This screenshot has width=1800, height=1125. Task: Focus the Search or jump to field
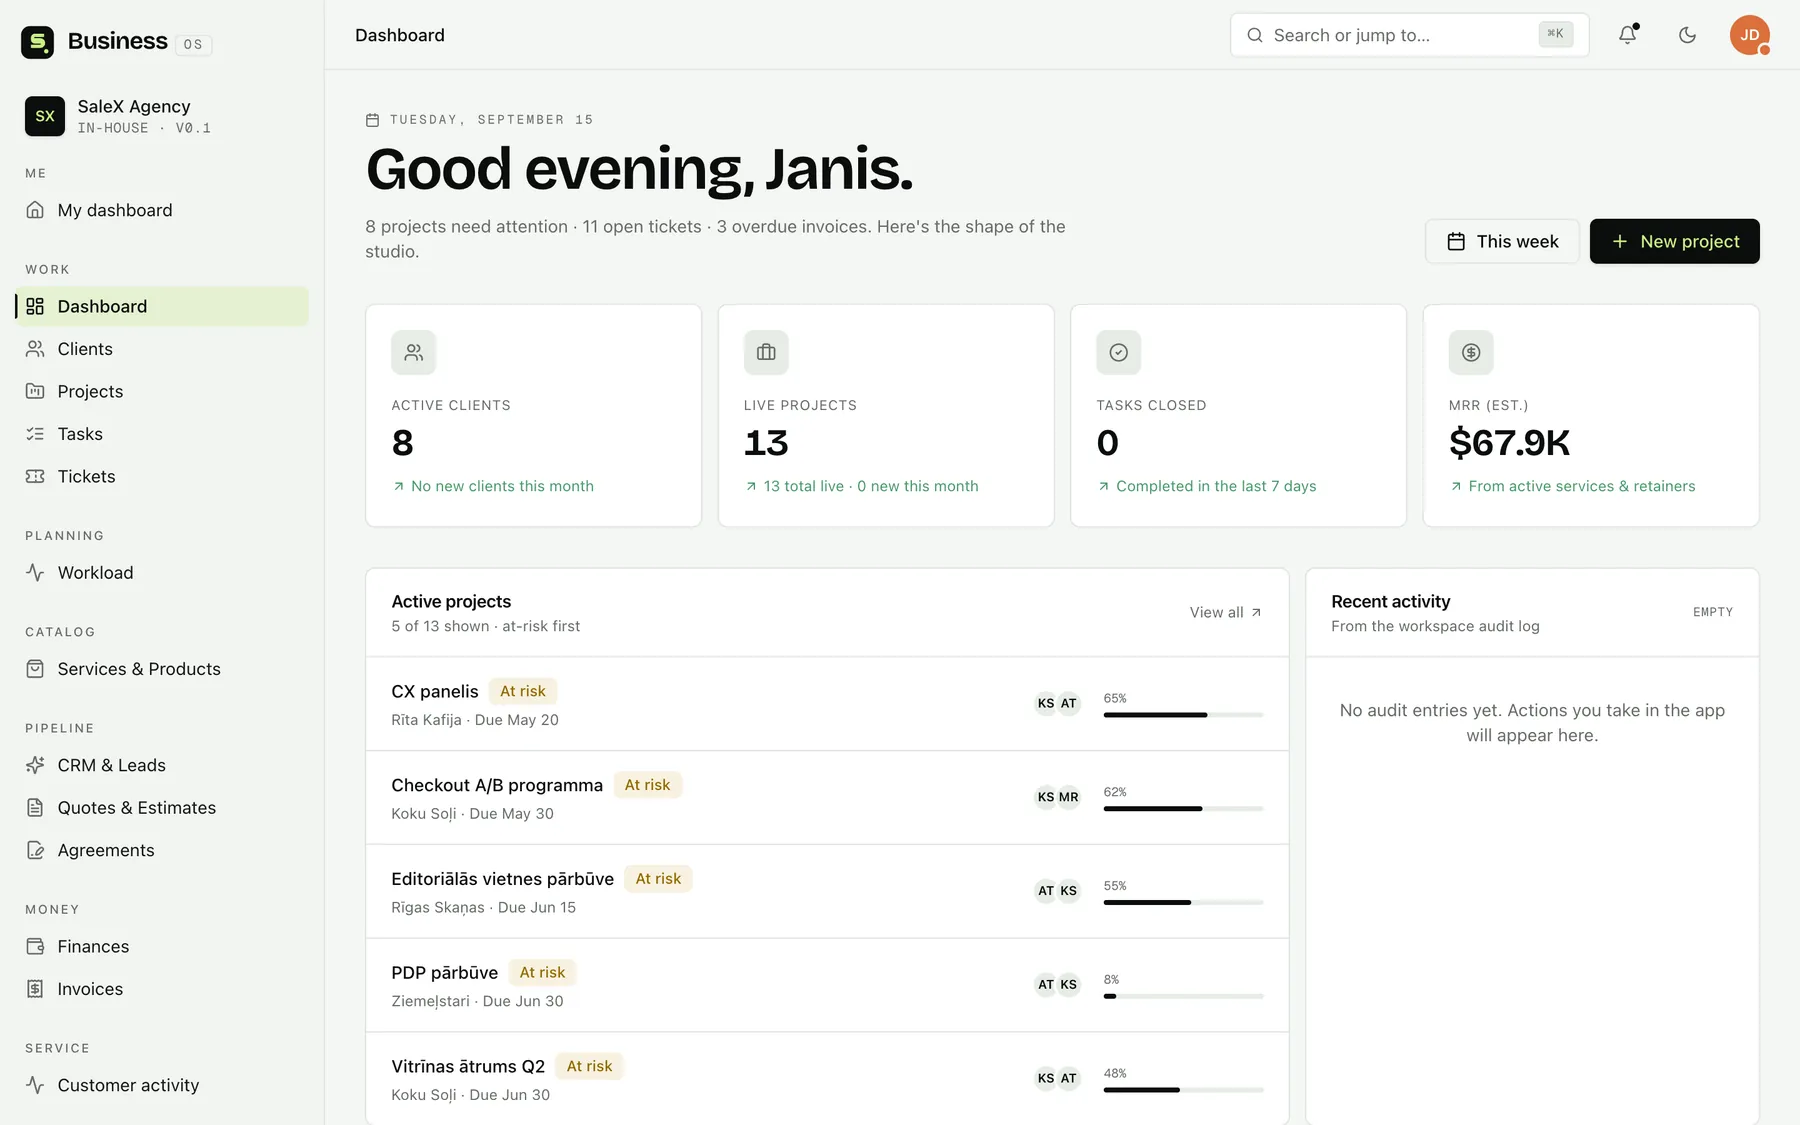tap(1410, 35)
